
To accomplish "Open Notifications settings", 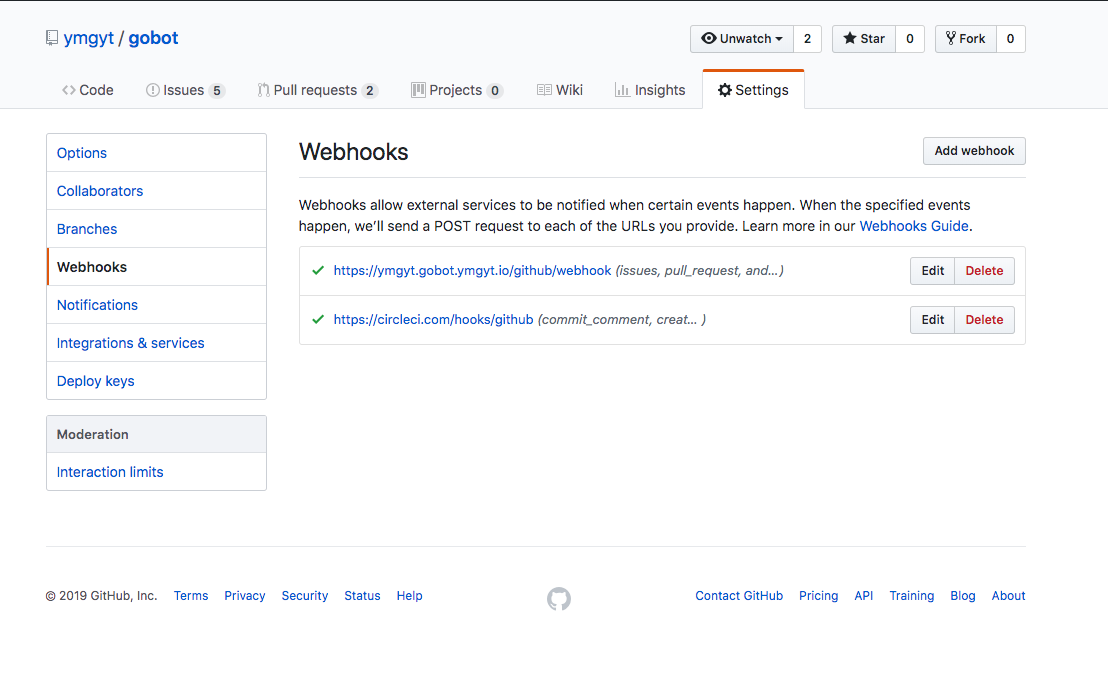I will (156, 305).
